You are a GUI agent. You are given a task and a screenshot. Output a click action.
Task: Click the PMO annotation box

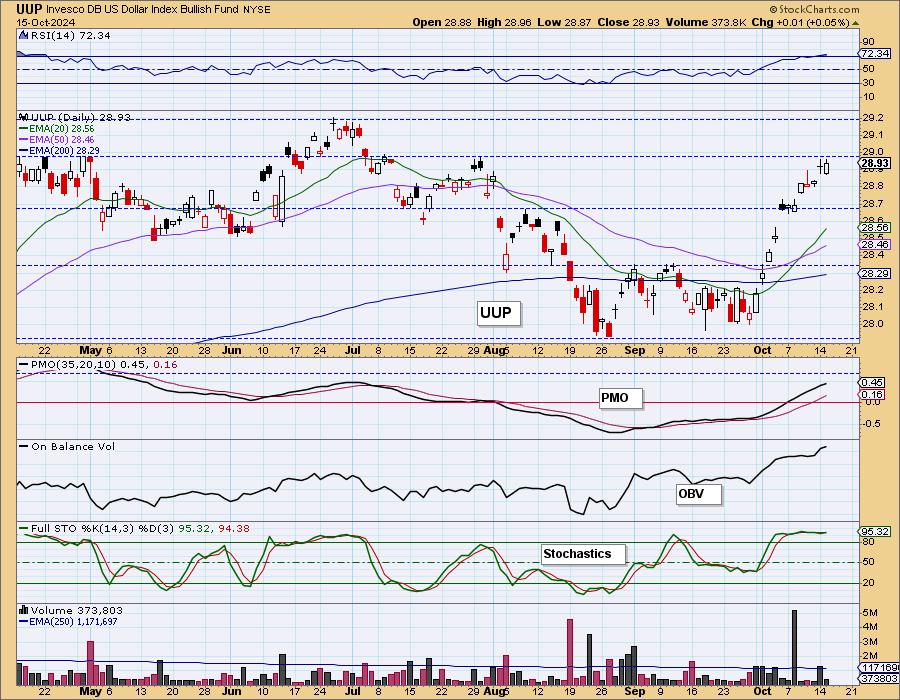tap(620, 398)
